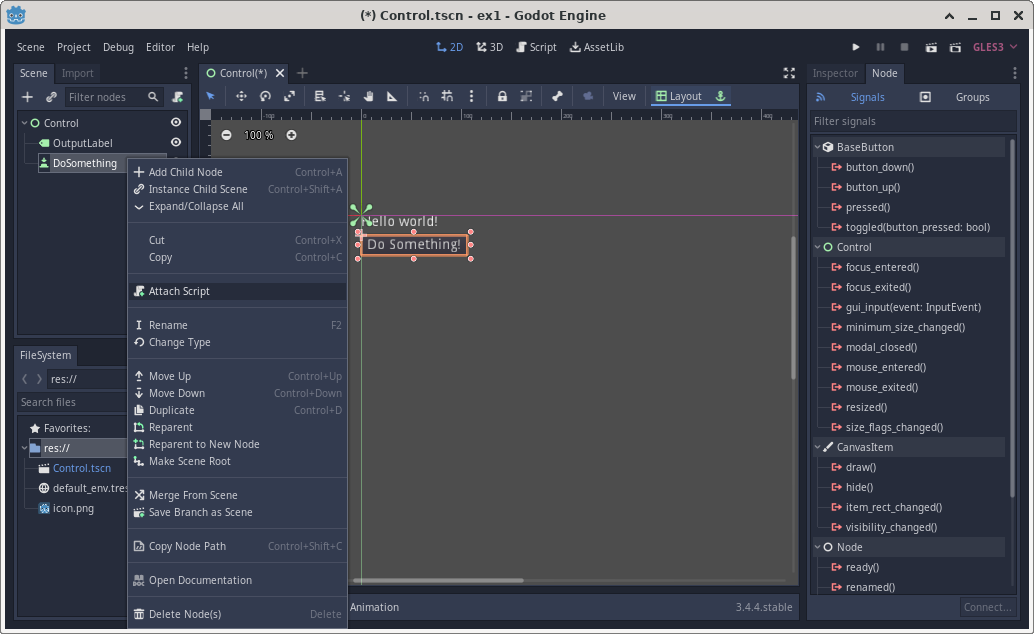Select the Select Mode arrow tool
The width and height of the screenshot is (1034, 634).
tap(211, 96)
